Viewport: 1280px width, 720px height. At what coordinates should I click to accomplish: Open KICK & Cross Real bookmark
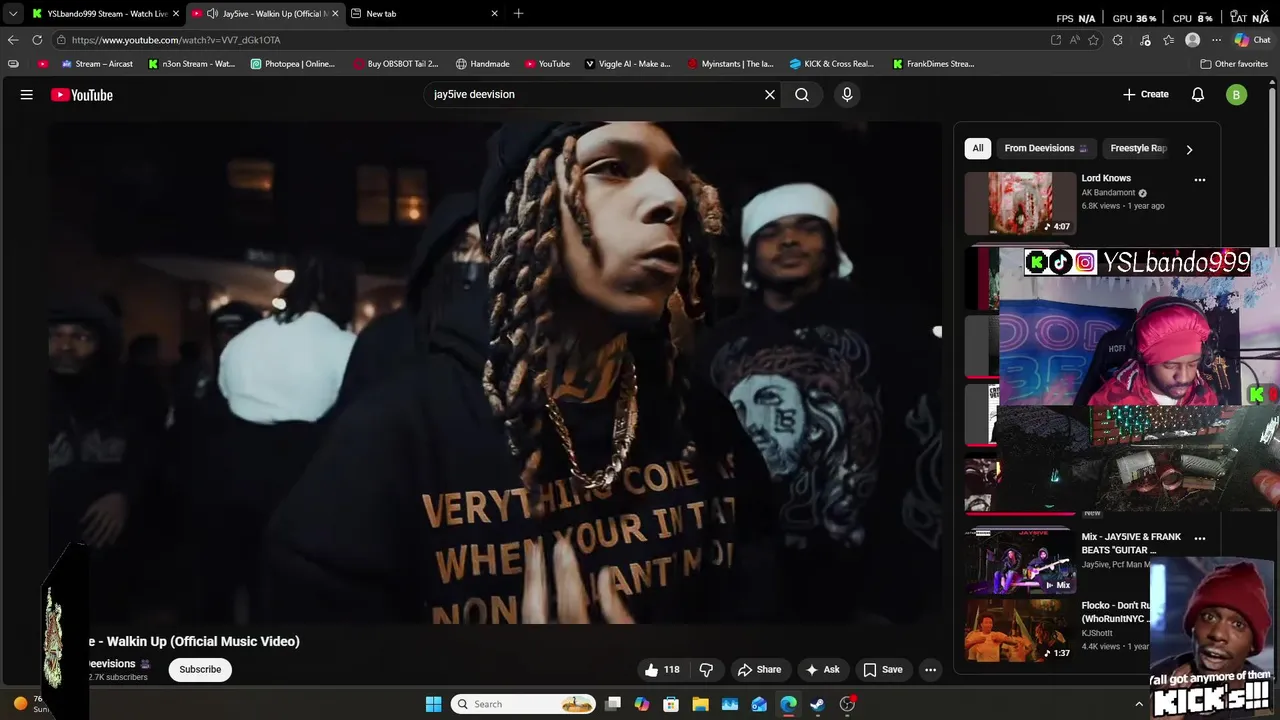(832, 64)
